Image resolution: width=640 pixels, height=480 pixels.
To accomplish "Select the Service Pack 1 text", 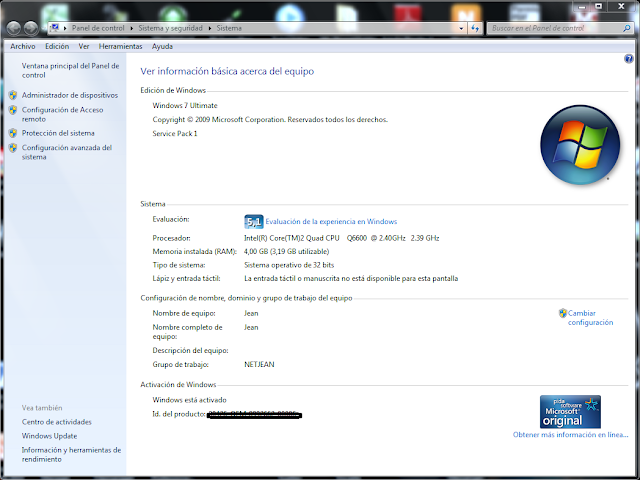I will [x=175, y=133].
